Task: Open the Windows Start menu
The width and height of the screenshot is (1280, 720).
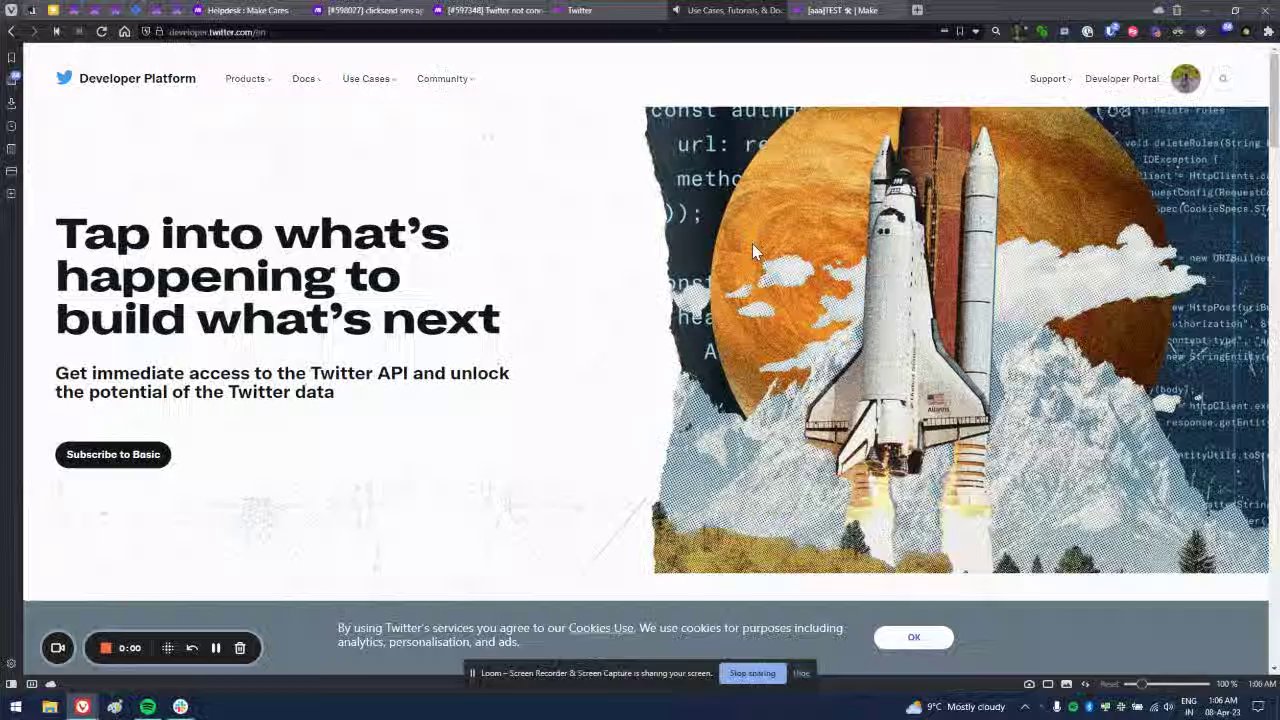Action: (16, 707)
